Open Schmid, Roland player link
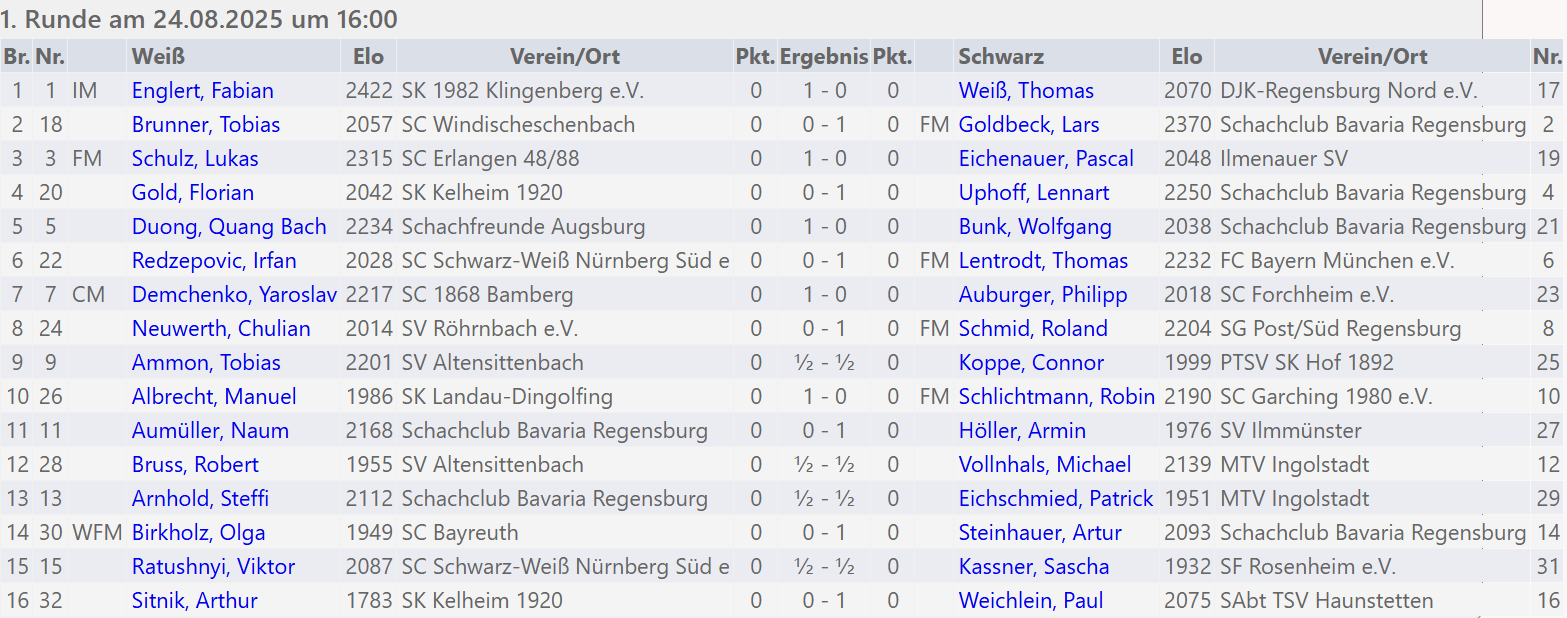This screenshot has width=1567, height=618. [1033, 329]
